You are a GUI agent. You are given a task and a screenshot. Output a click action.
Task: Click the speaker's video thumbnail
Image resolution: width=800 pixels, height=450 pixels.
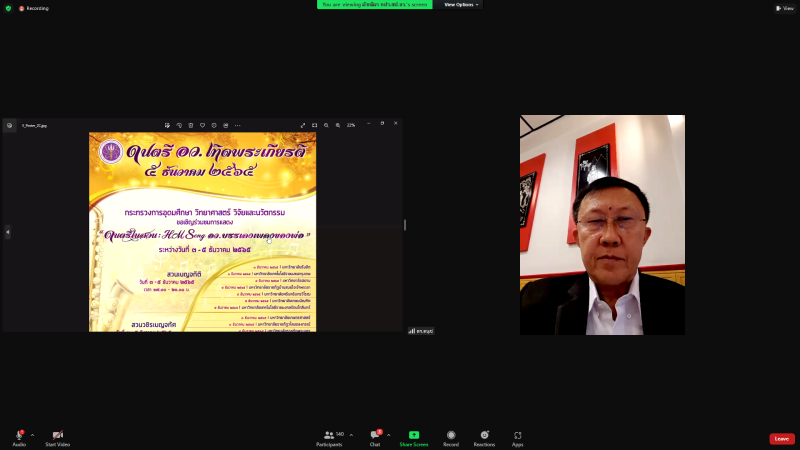click(602, 225)
